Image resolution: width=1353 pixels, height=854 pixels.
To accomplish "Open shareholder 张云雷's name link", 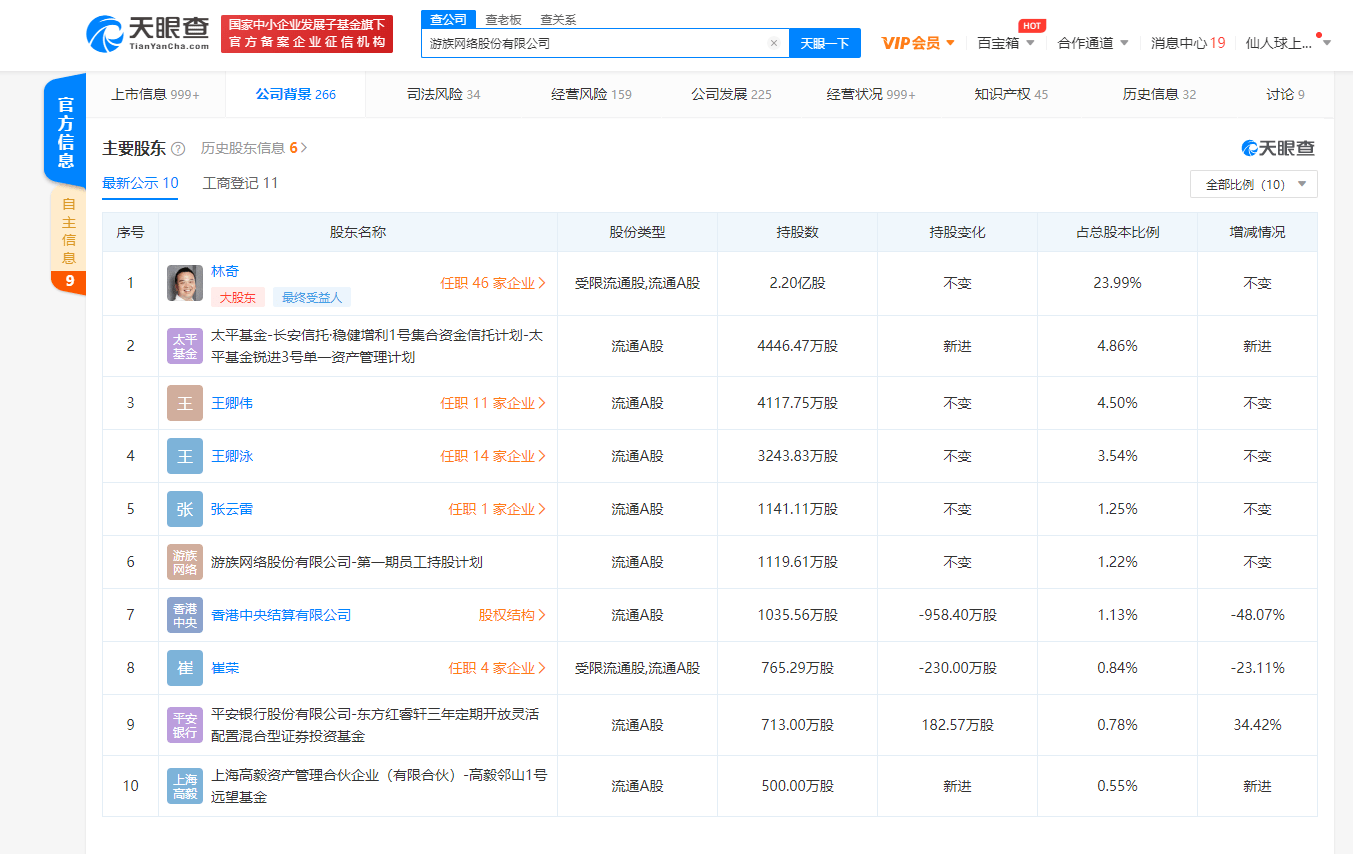I will click(x=232, y=509).
